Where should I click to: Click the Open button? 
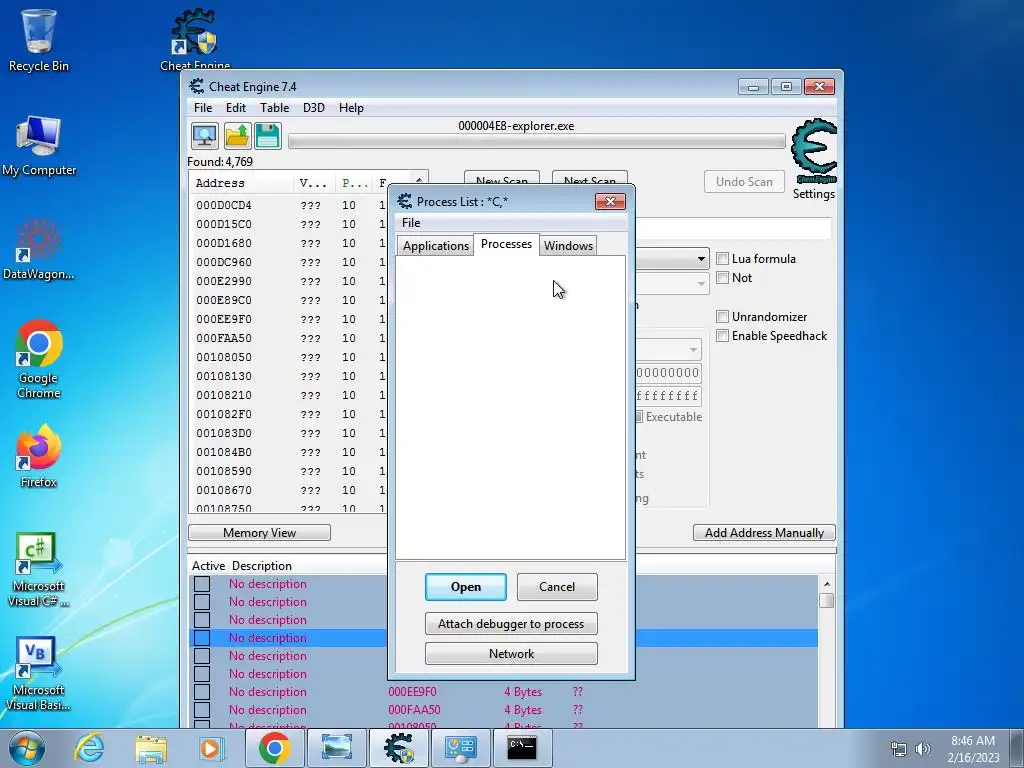click(x=466, y=587)
